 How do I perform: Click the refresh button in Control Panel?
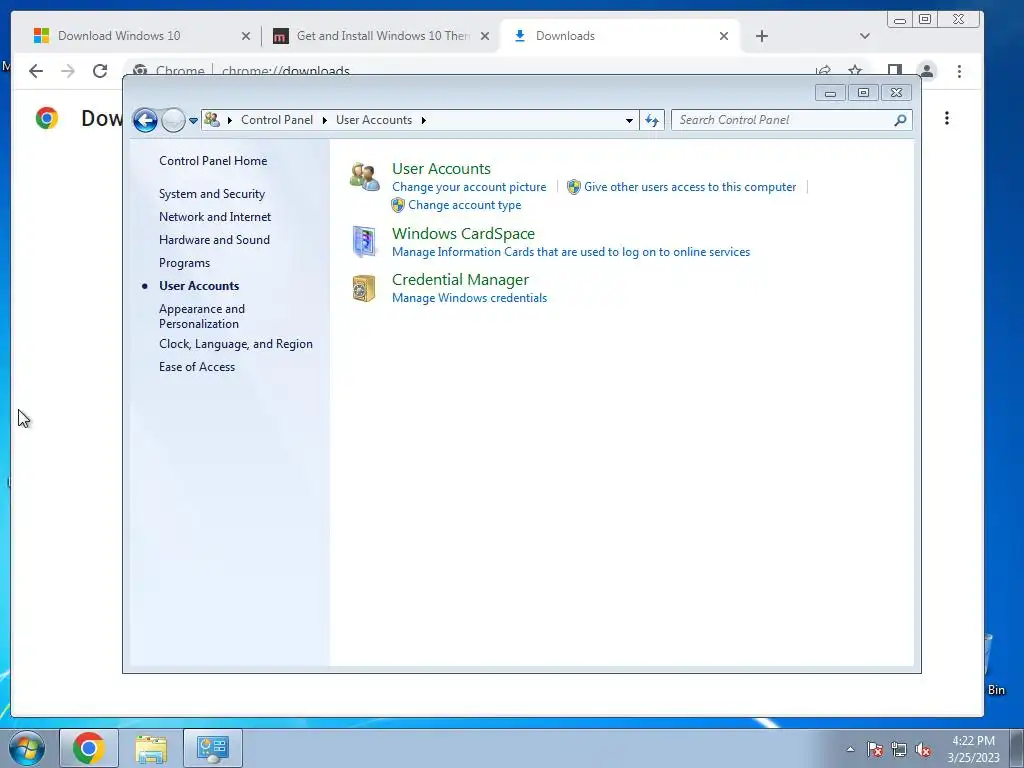(652, 120)
